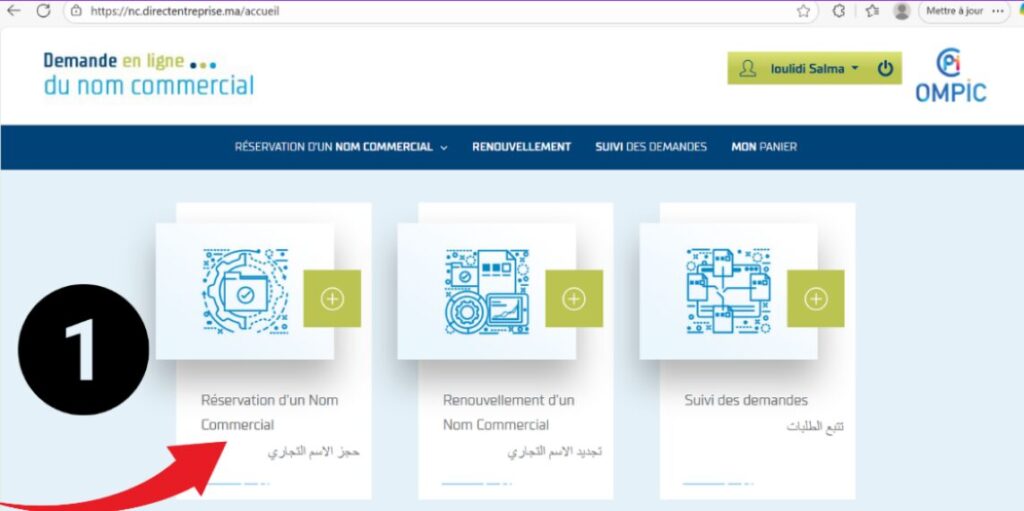Click the Demande en ligne site logo
1024x511 pixels.
tap(148, 74)
